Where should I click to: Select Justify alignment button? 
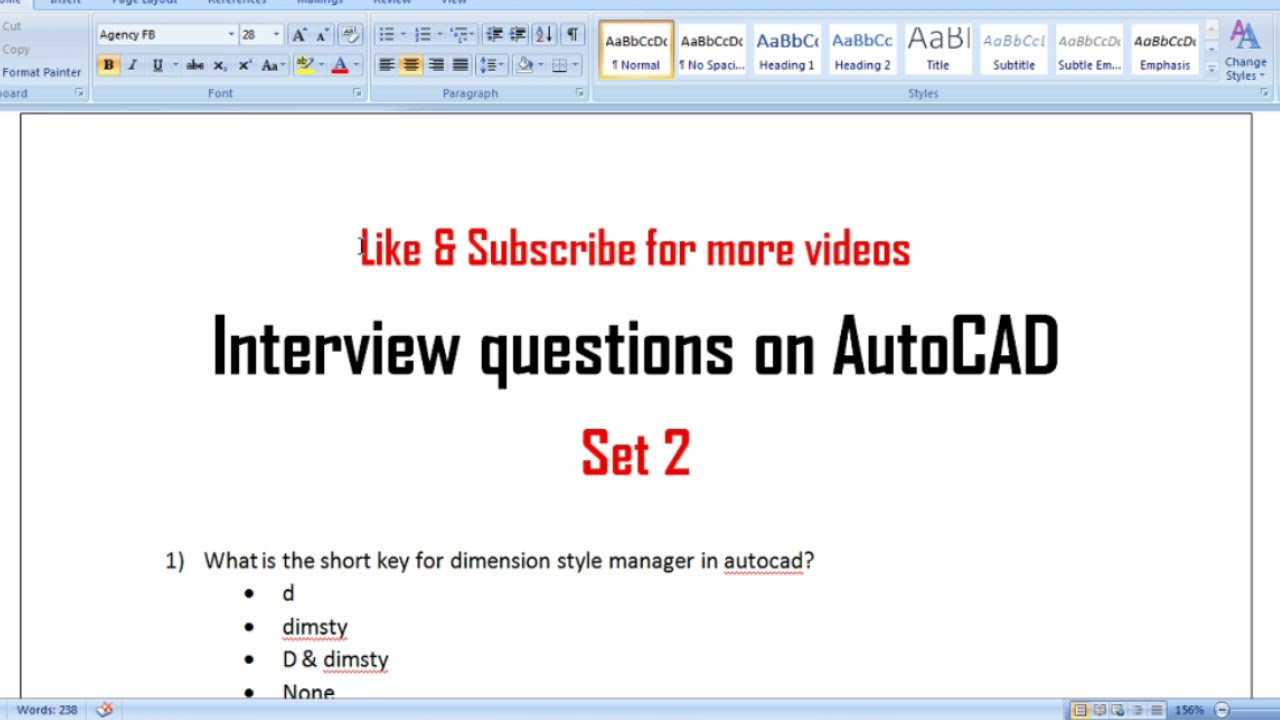click(x=460, y=65)
